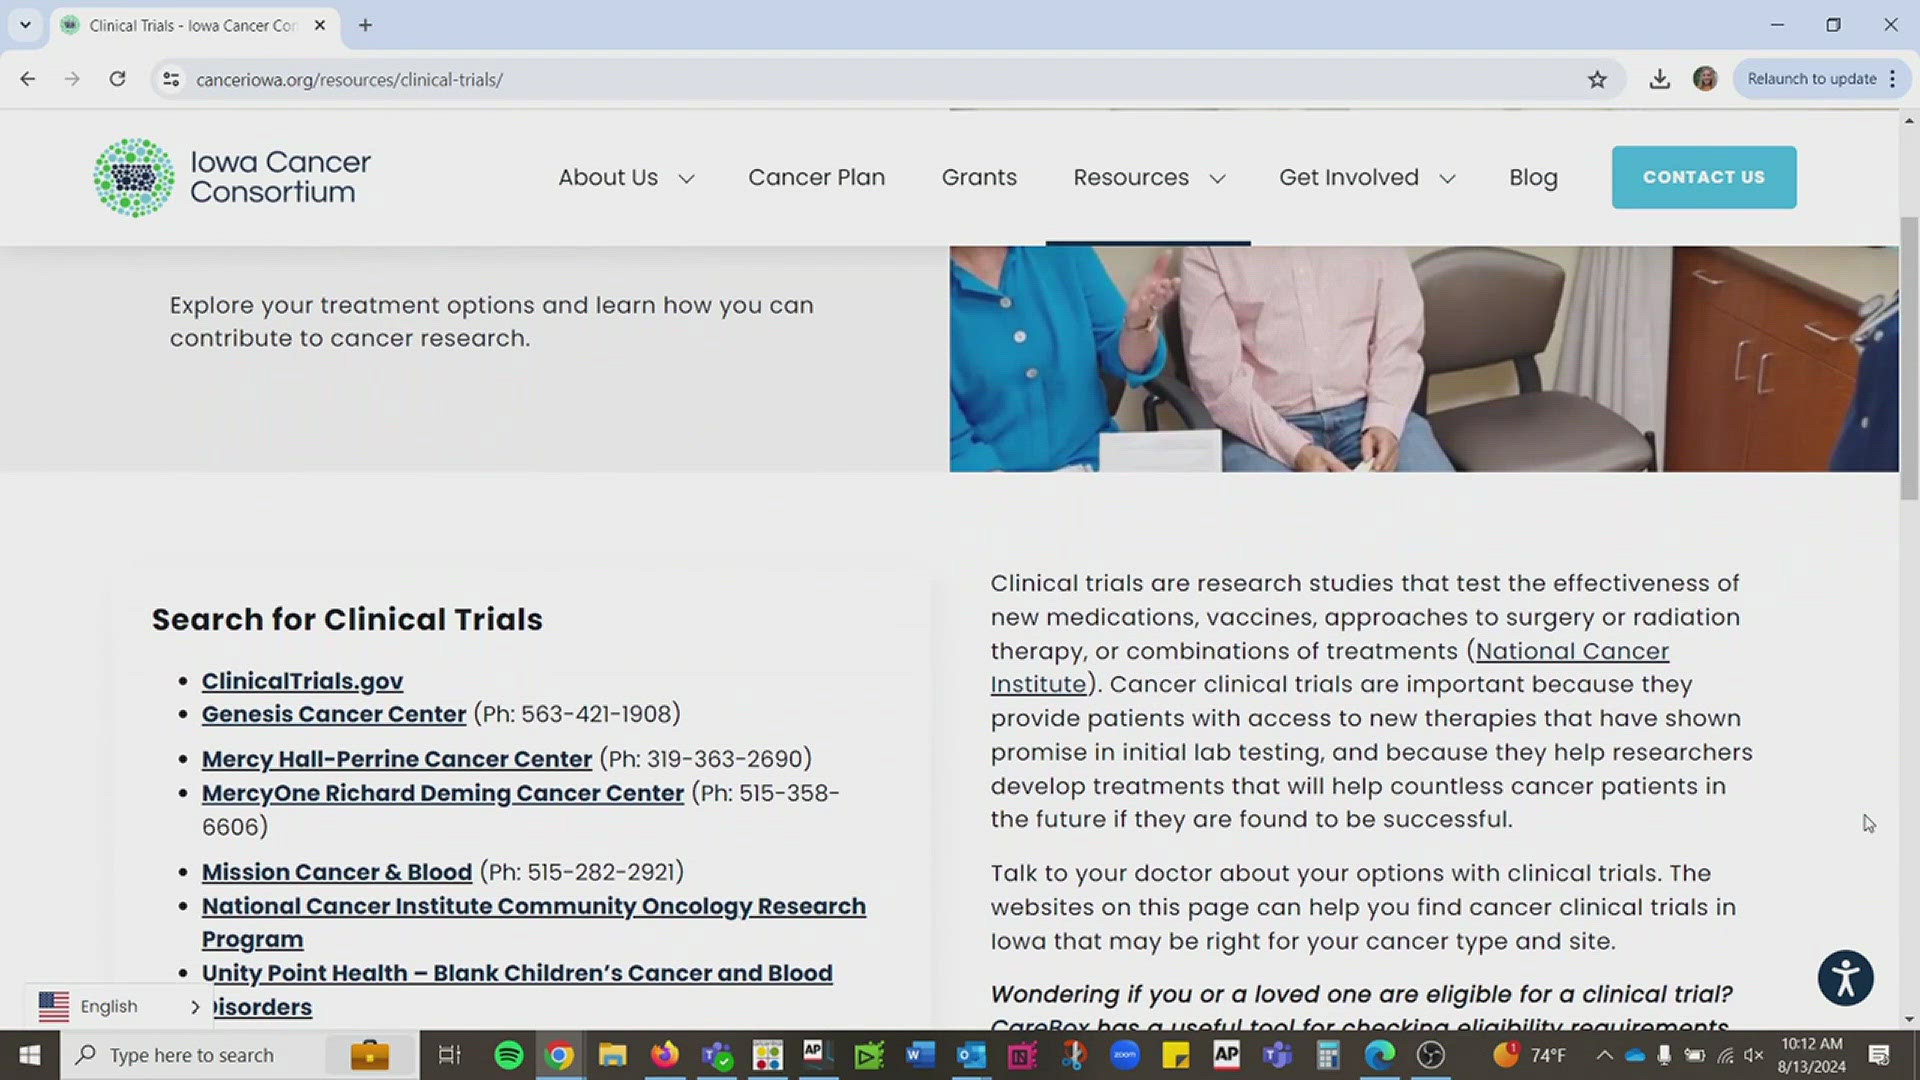Click the CONTACT US button
The width and height of the screenshot is (1920, 1080).
pos(1704,177)
